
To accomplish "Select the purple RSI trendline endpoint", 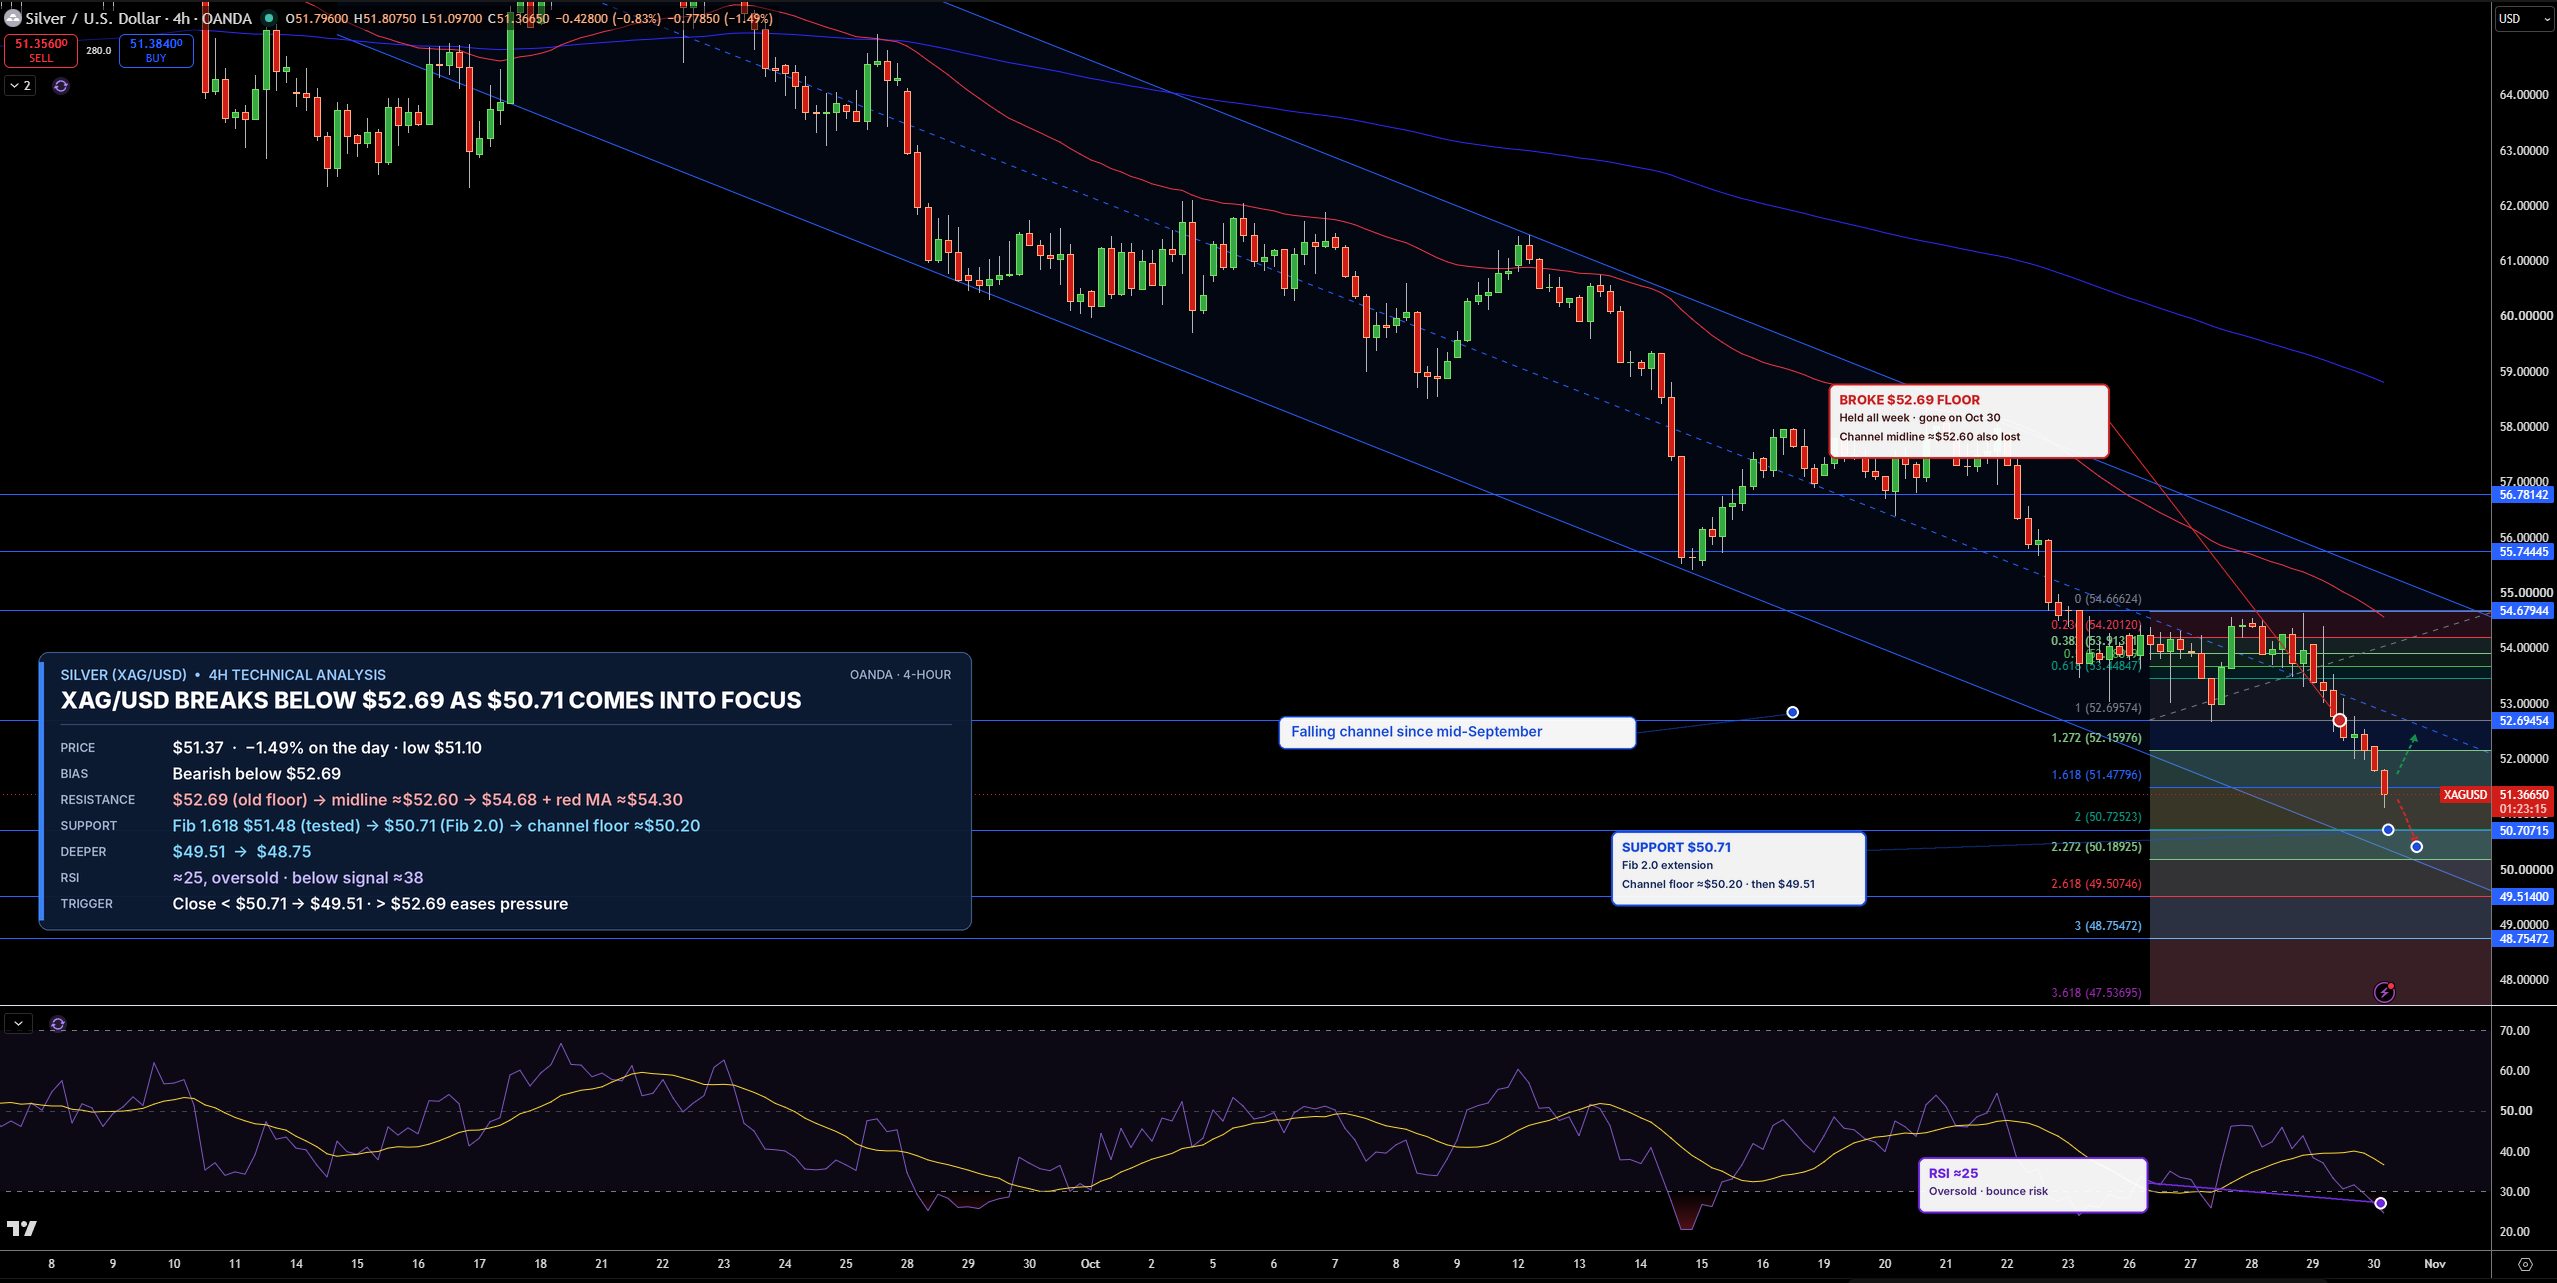I will pyautogui.click(x=2381, y=1203).
